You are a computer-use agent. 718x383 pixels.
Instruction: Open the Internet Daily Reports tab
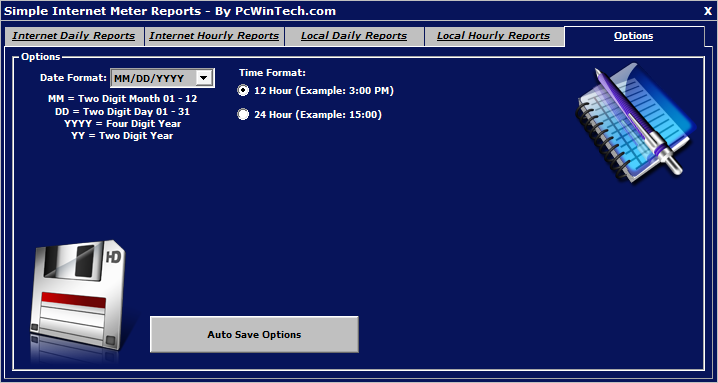[x=74, y=36]
